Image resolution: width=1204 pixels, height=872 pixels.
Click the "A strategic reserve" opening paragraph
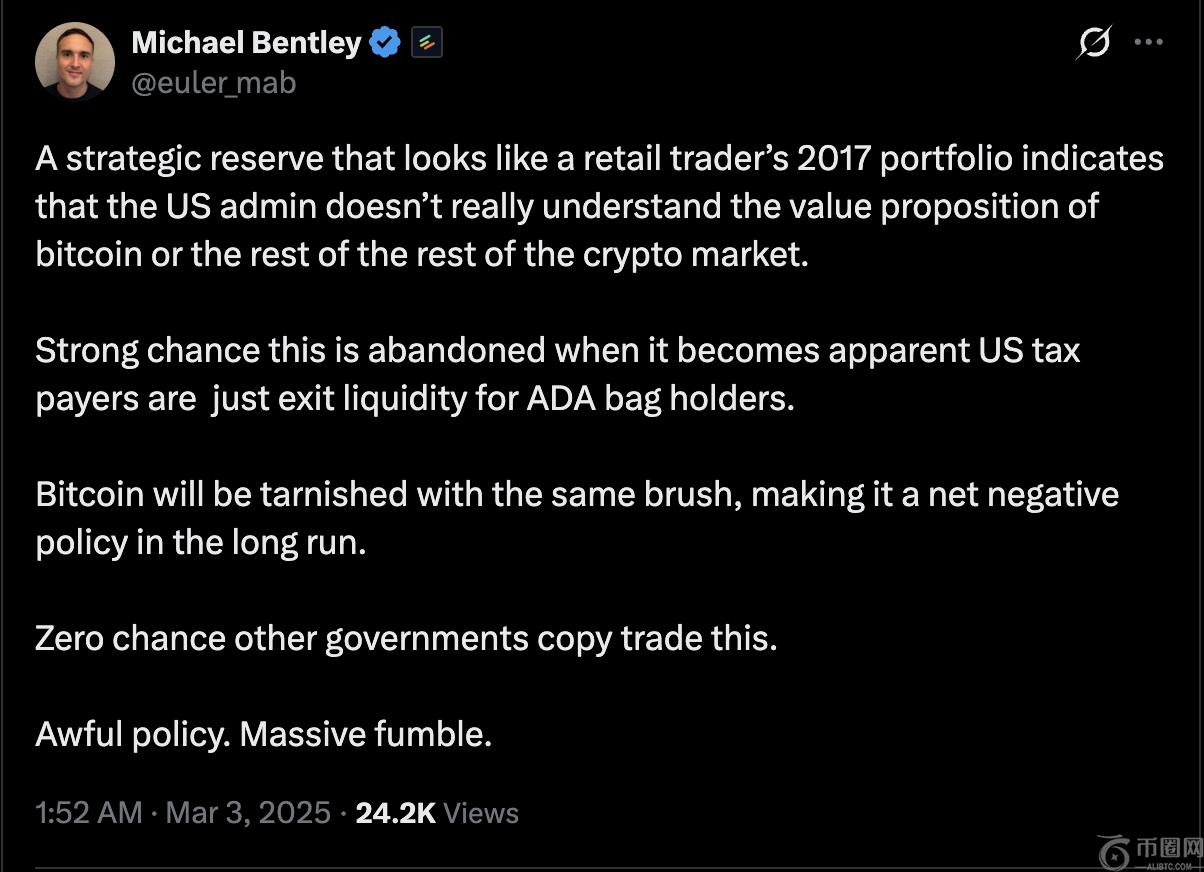tap(598, 206)
